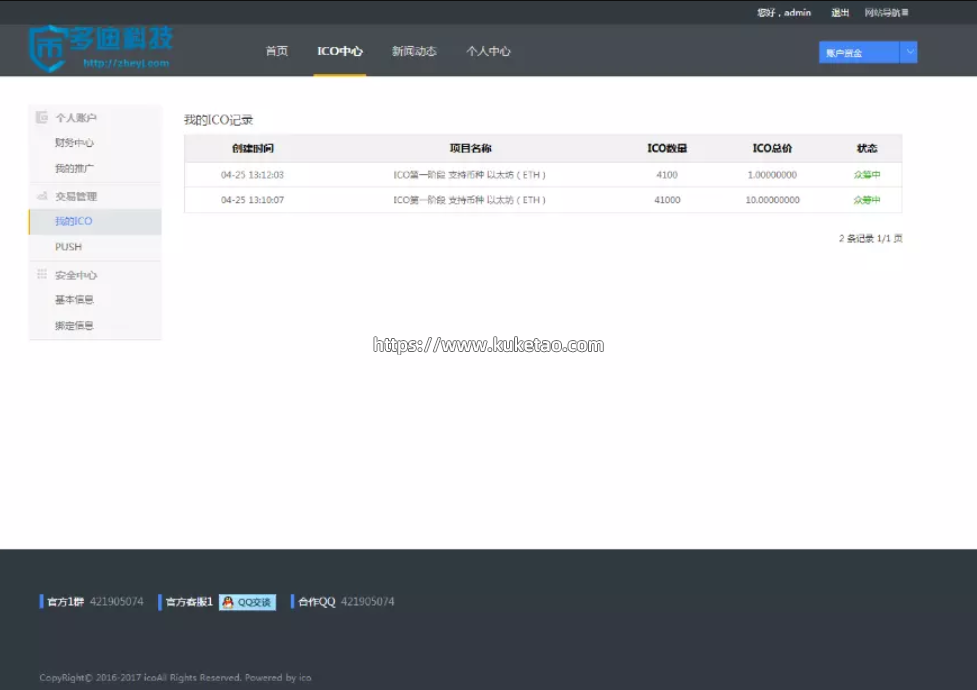Open 绑定信息 in the sidebar
Screen dimensions: 977x690
click(75, 326)
